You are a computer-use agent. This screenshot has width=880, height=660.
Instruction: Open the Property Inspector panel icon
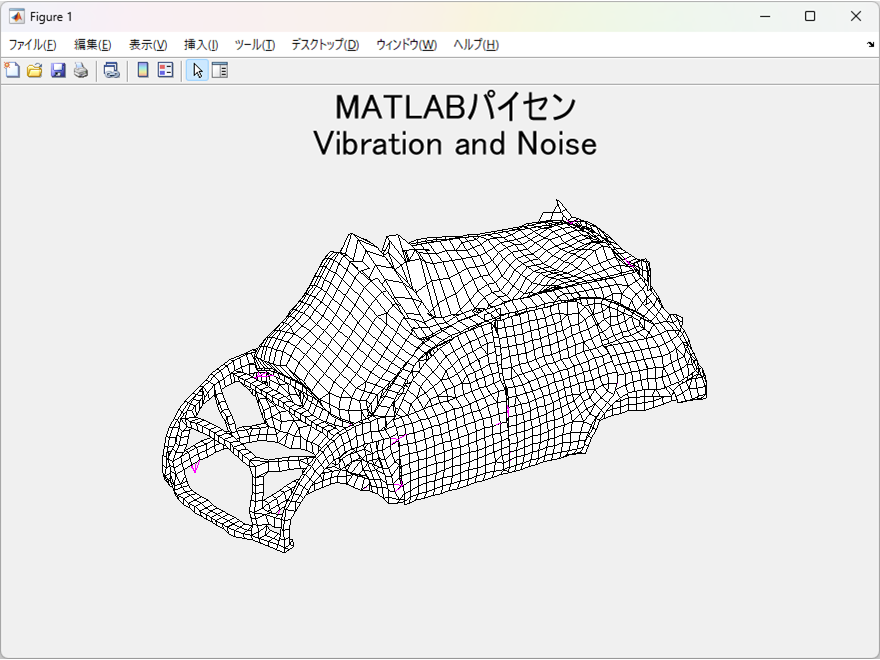click(x=220, y=70)
